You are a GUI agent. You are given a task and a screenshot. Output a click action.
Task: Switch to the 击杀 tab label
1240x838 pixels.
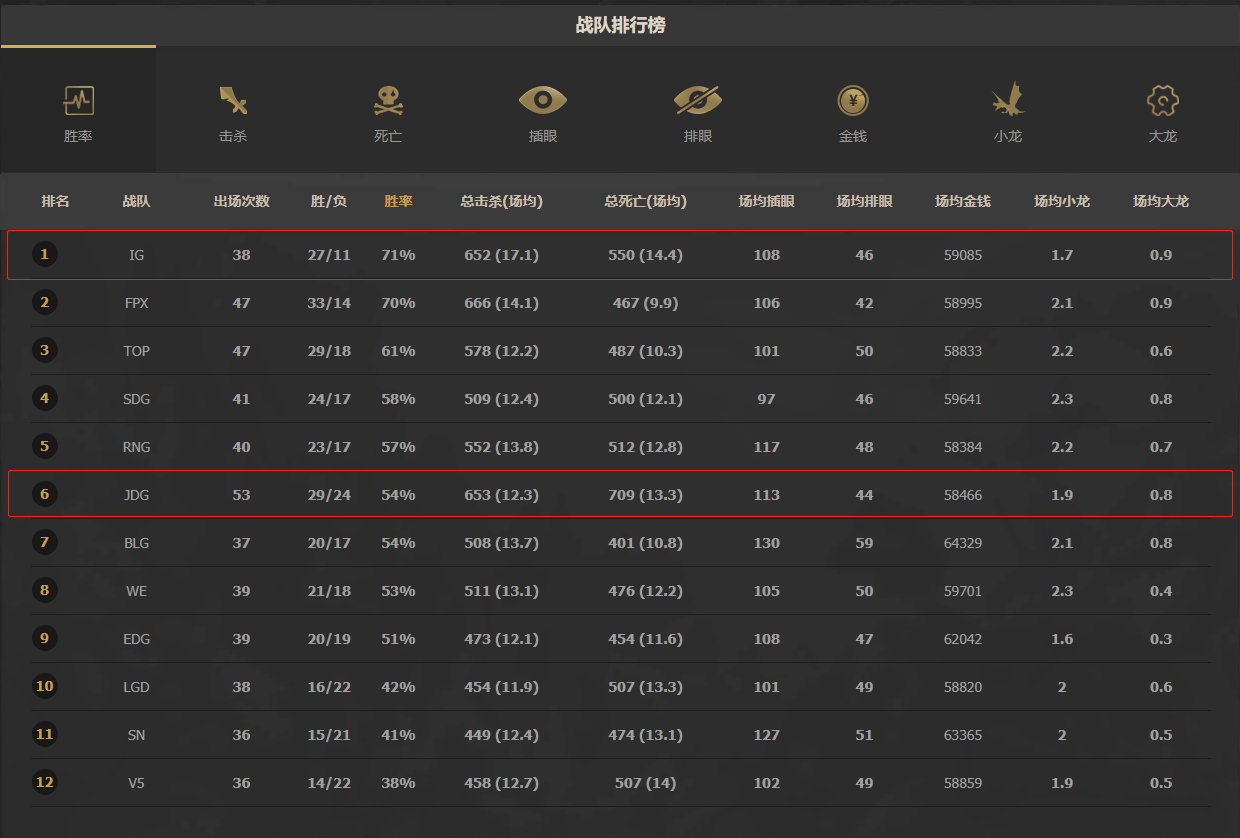point(233,136)
